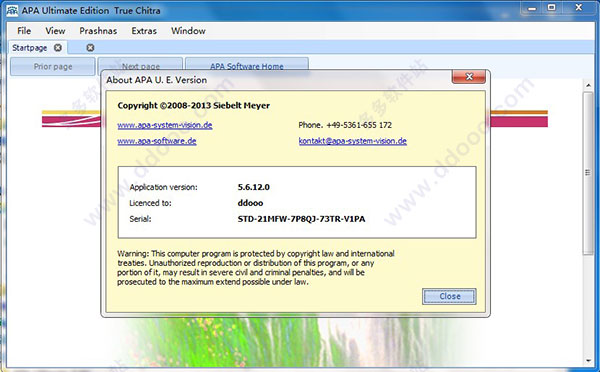This screenshot has height=372, width=600.
Task: Click the serial STD-21MFW-7P8QJ-73TR-V1PA
Action: click(x=301, y=219)
